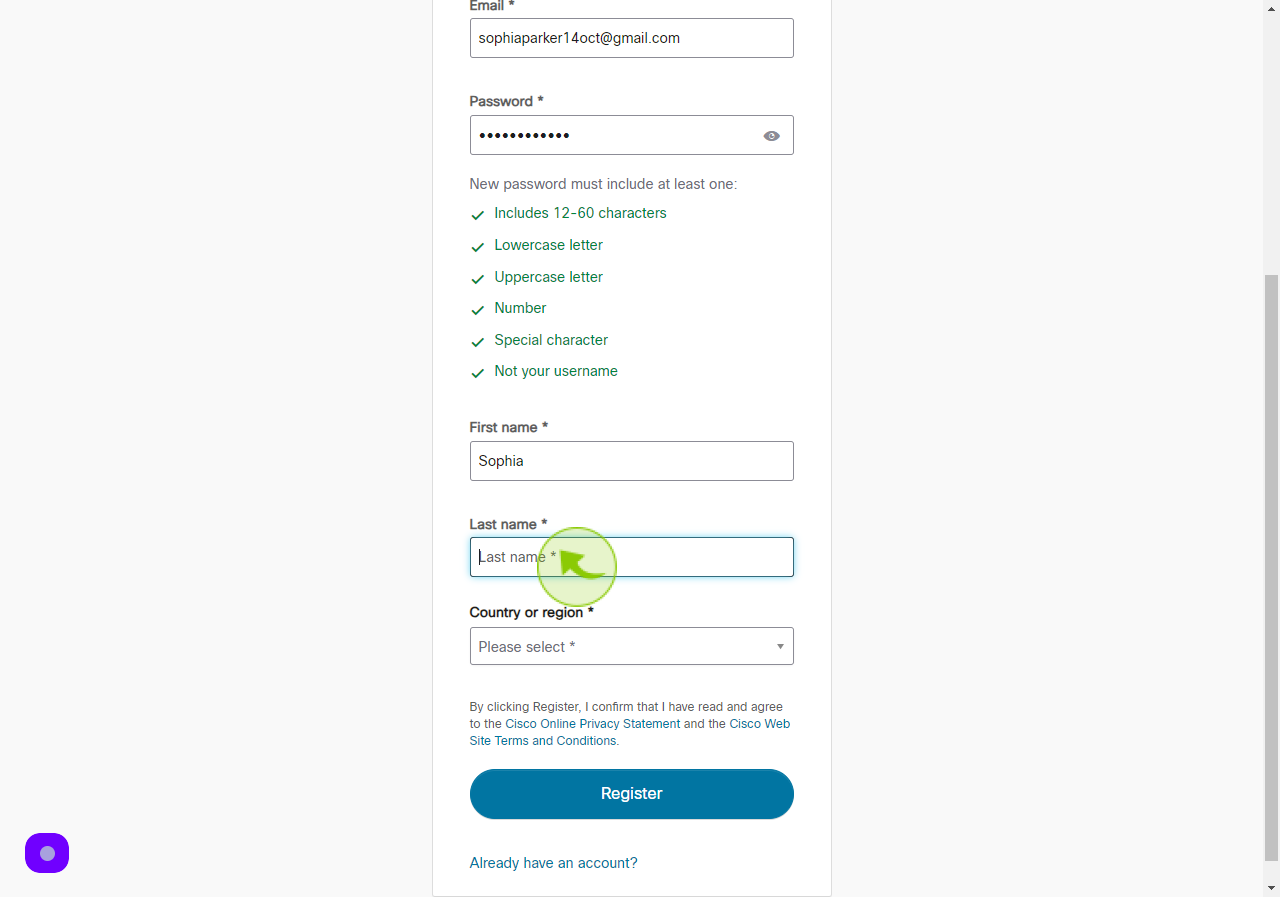Image resolution: width=1280 pixels, height=897 pixels.
Task: Click the dropdown arrow in Country field
Action: click(780, 647)
